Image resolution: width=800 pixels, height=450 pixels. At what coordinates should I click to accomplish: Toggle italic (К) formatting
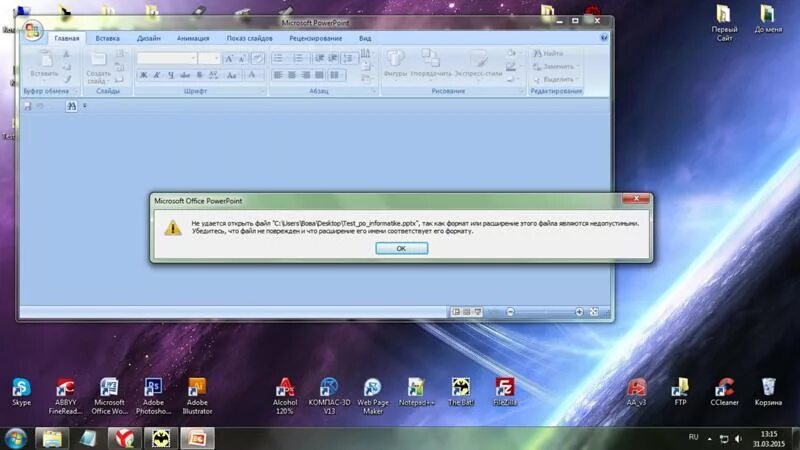(157, 75)
